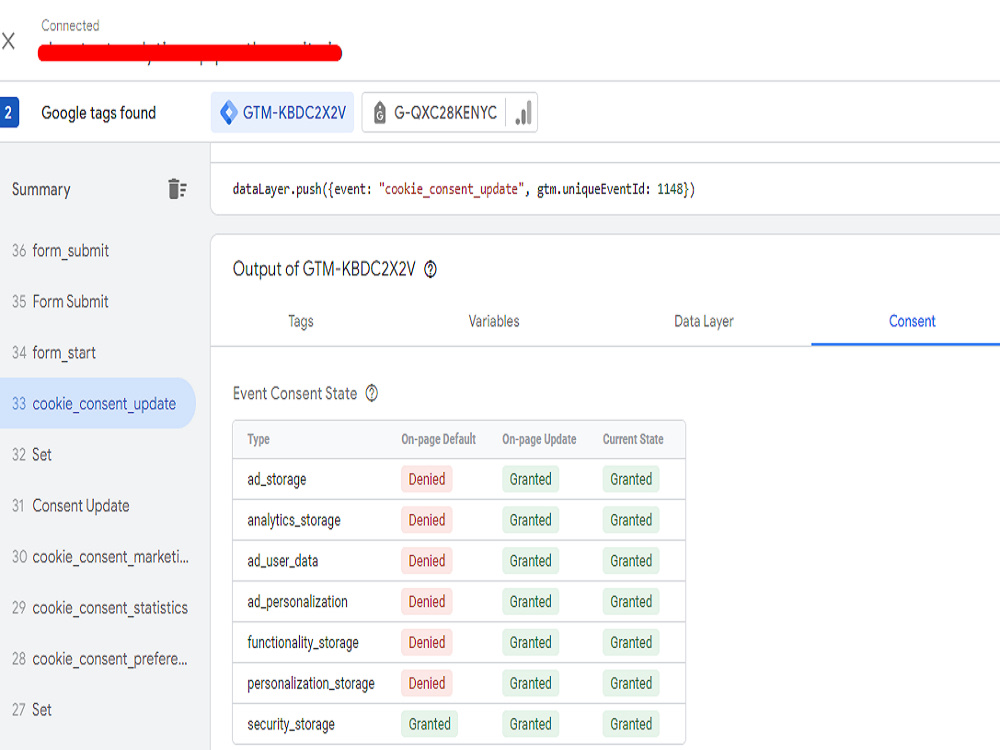This screenshot has width=1000, height=750.
Task: Click the ad_storage type cell
Action: click(x=277, y=480)
